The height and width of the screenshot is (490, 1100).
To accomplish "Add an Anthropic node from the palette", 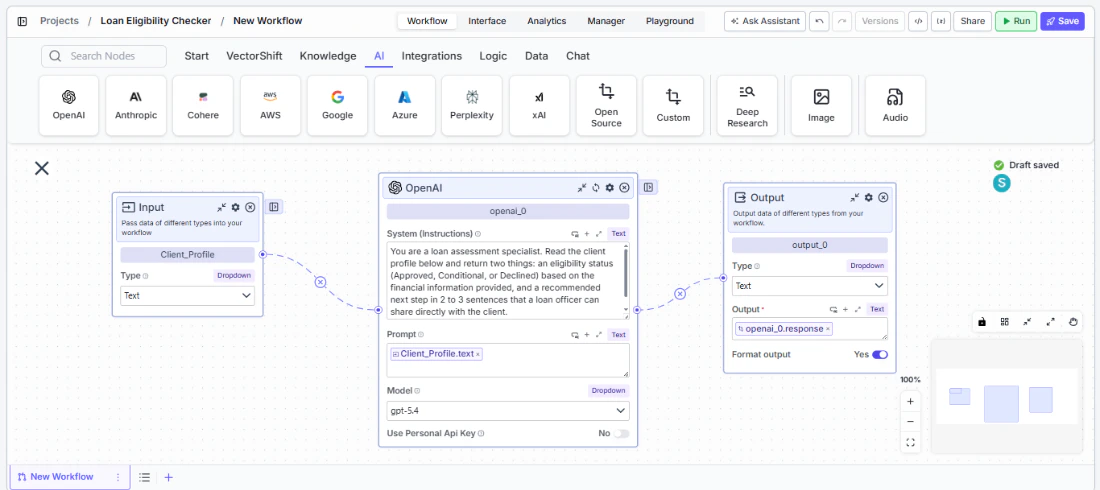I will coord(136,105).
